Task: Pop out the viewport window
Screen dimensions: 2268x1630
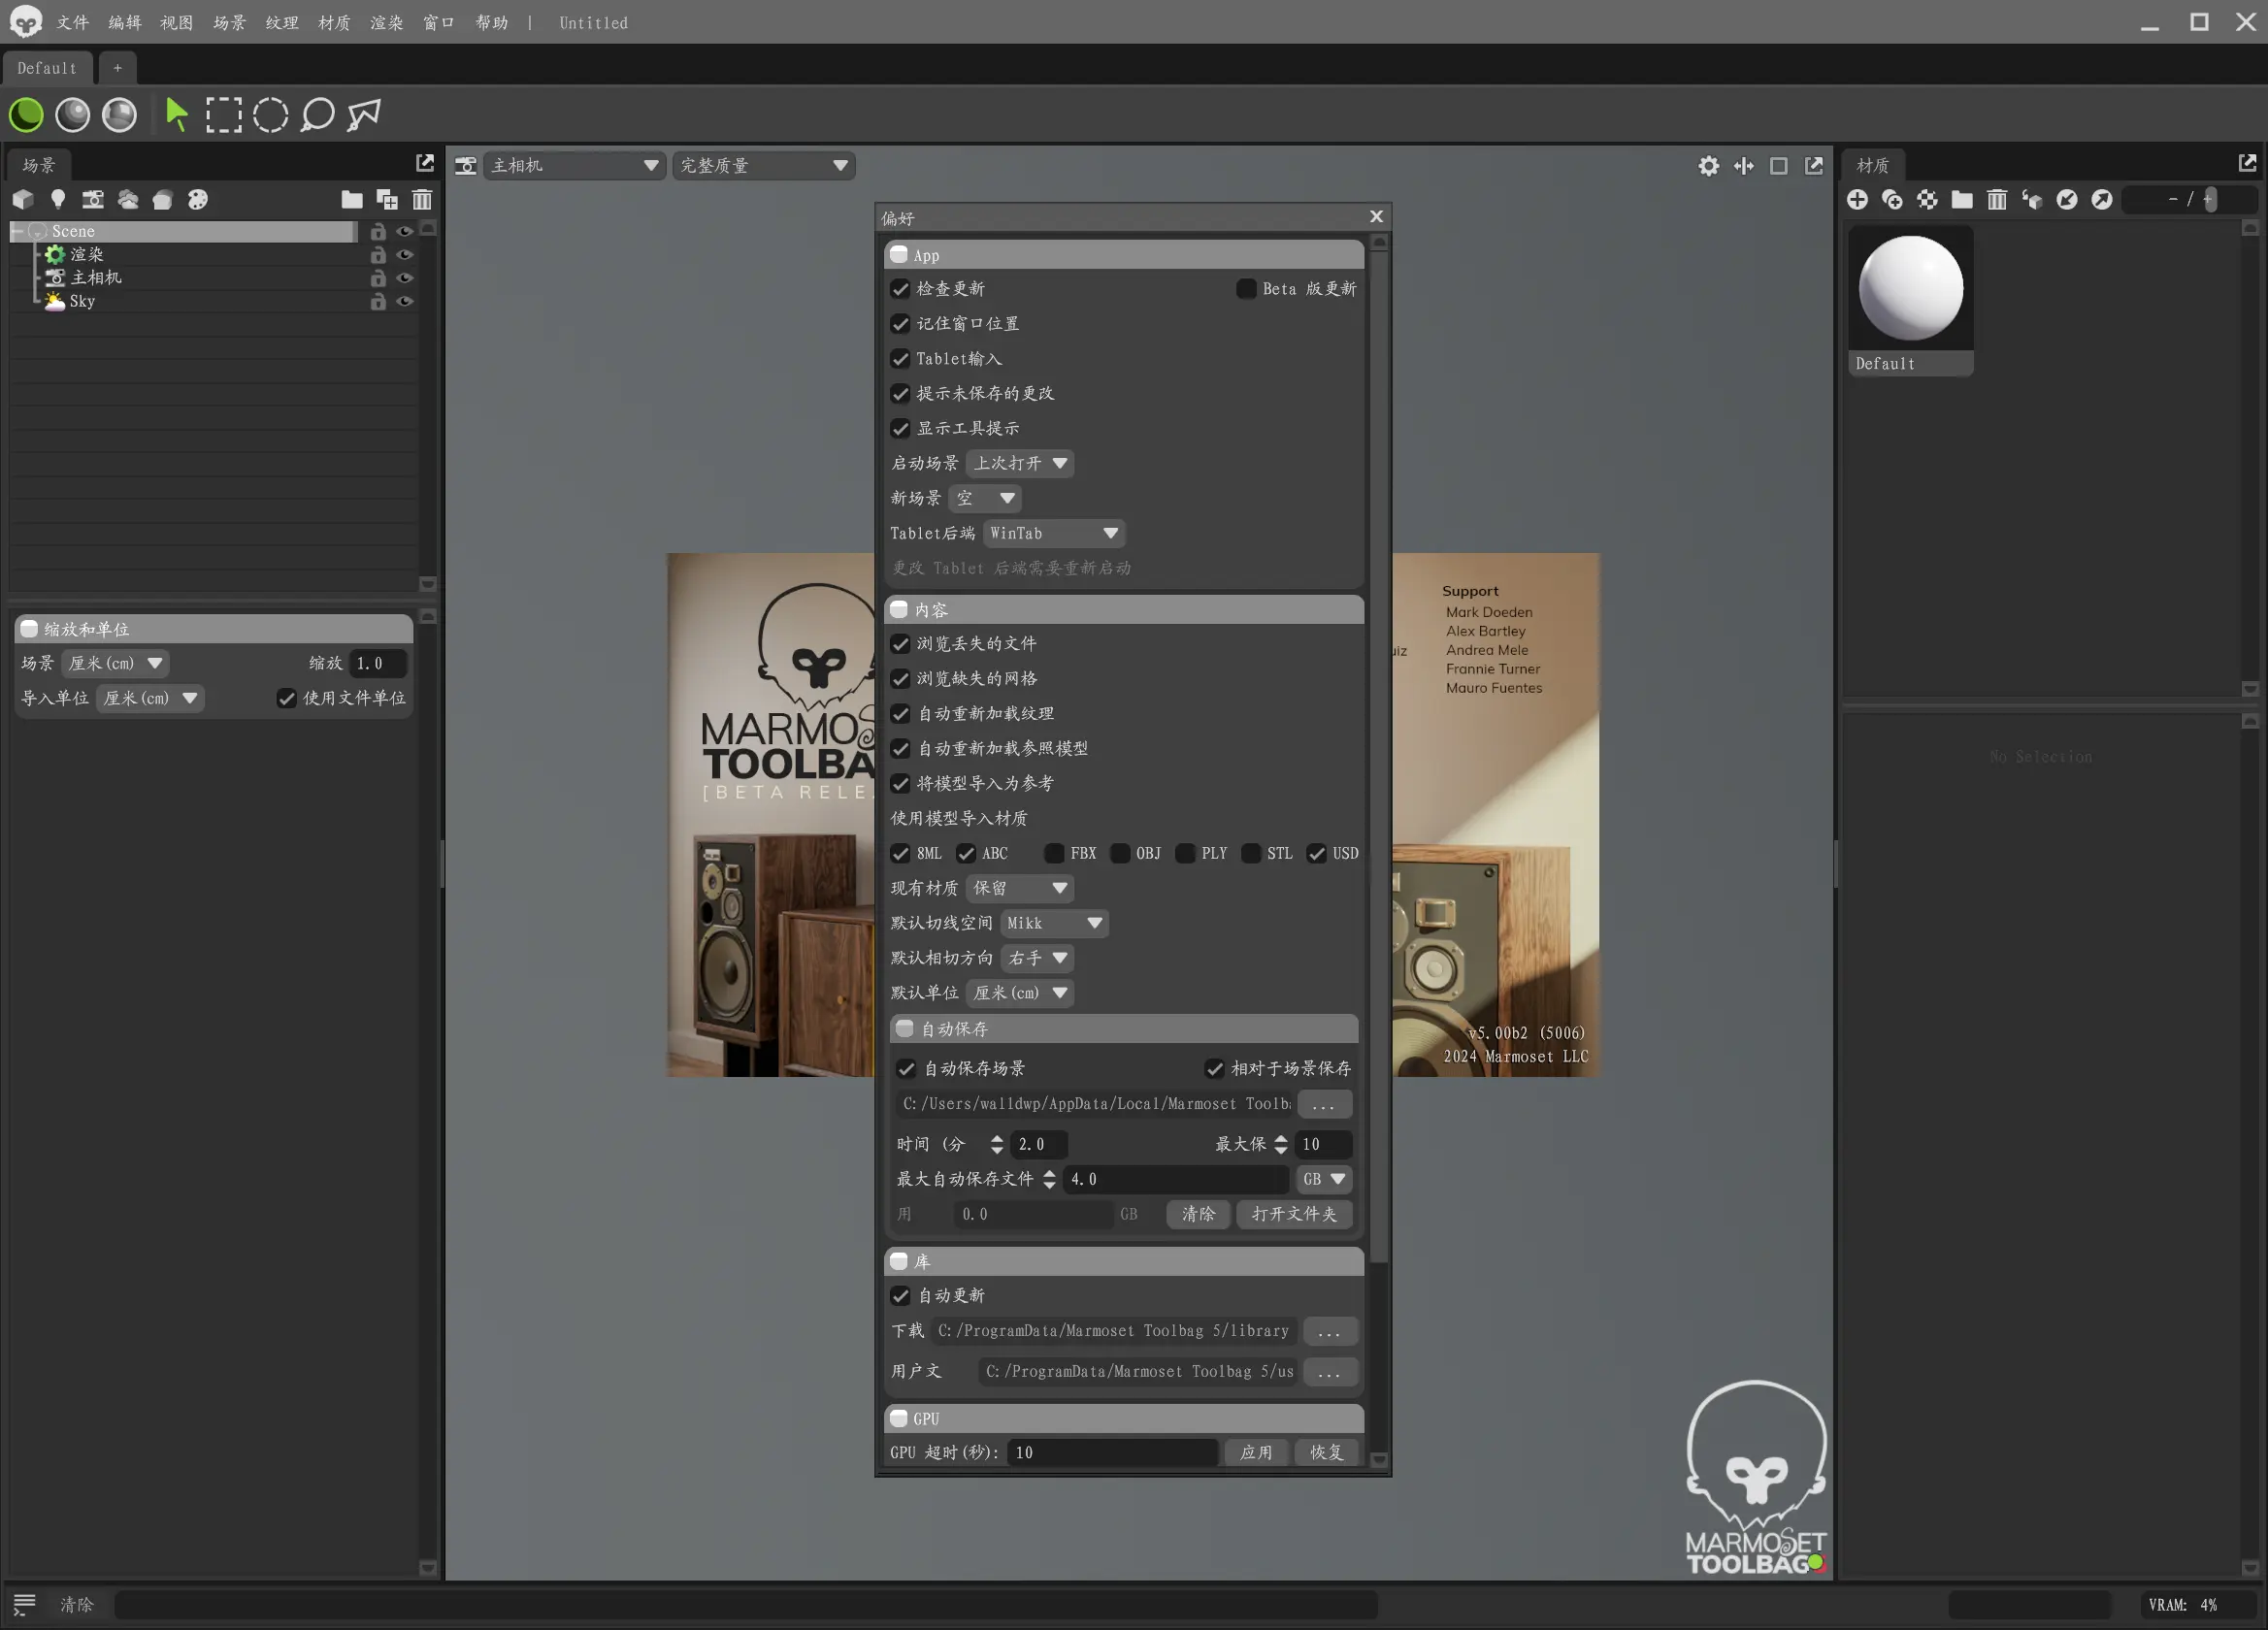Action: (x=1814, y=166)
